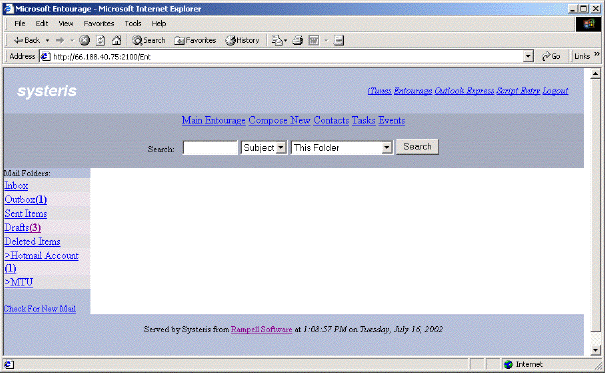The height and width of the screenshot is (373, 605).
Task: Go to the Home page icon
Action: pos(116,40)
